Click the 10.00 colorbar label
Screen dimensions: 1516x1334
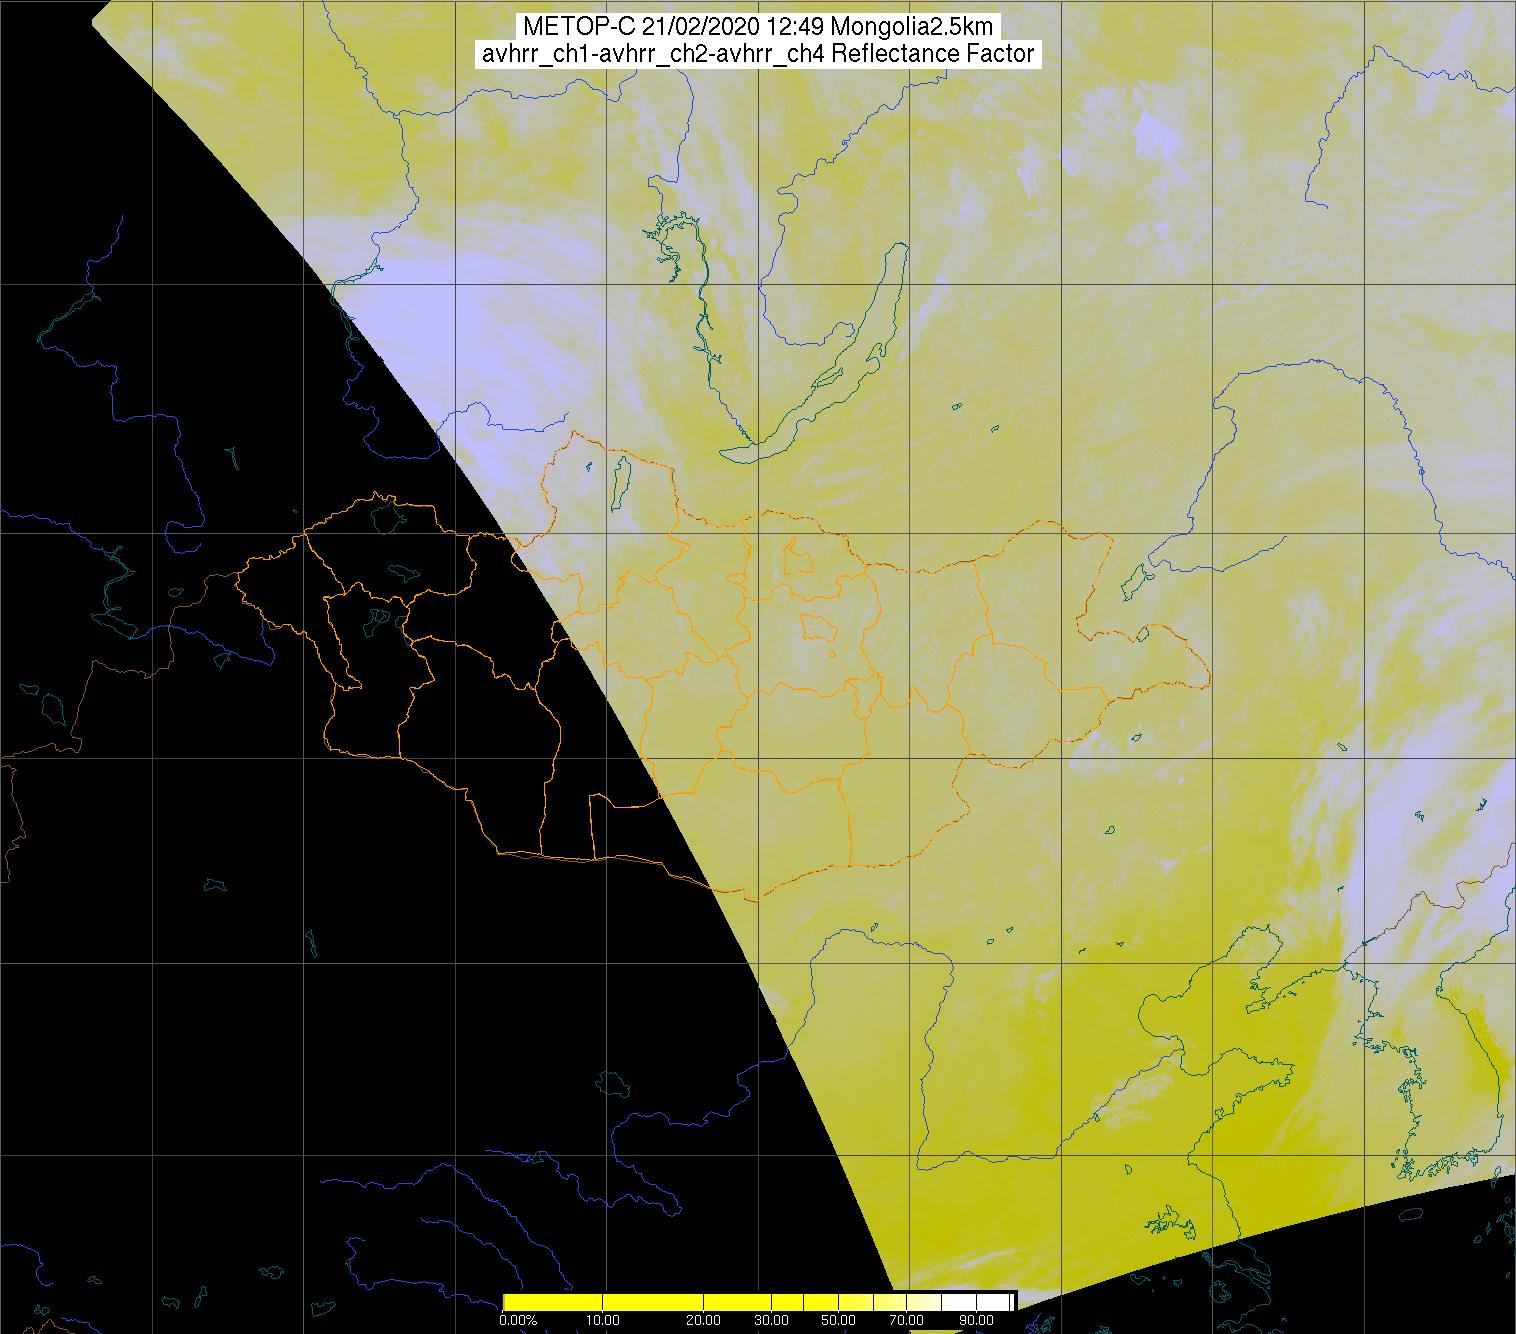point(604,1321)
